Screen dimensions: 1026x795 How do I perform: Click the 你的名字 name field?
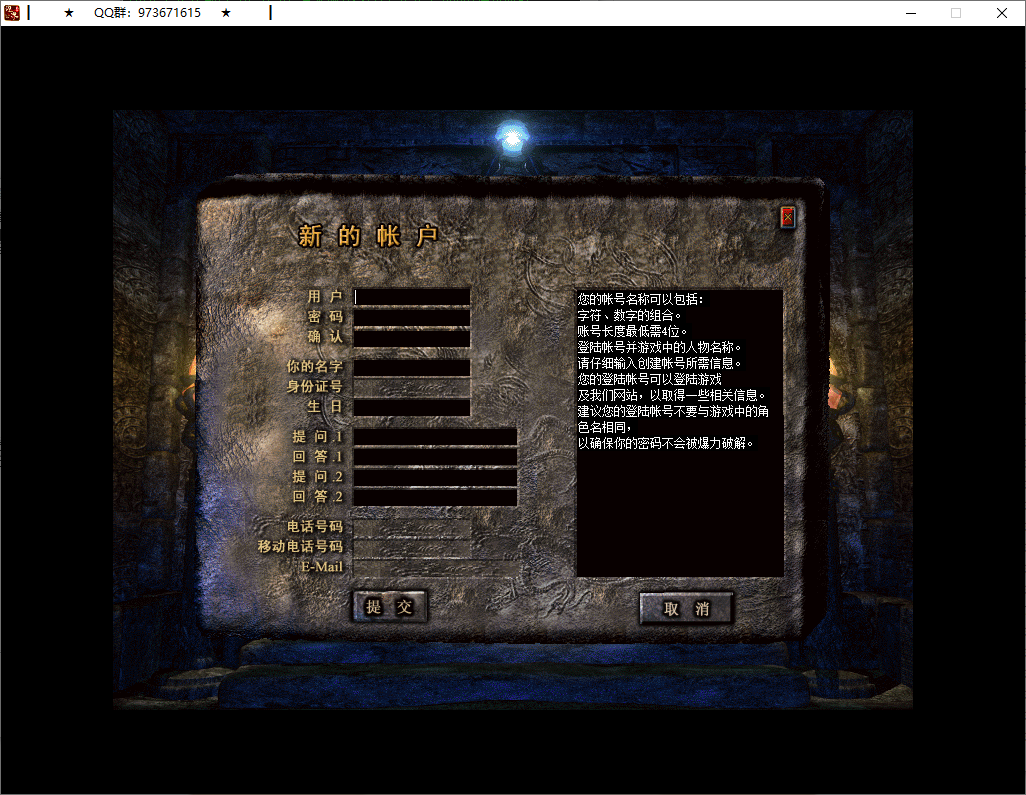pos(412,367)
